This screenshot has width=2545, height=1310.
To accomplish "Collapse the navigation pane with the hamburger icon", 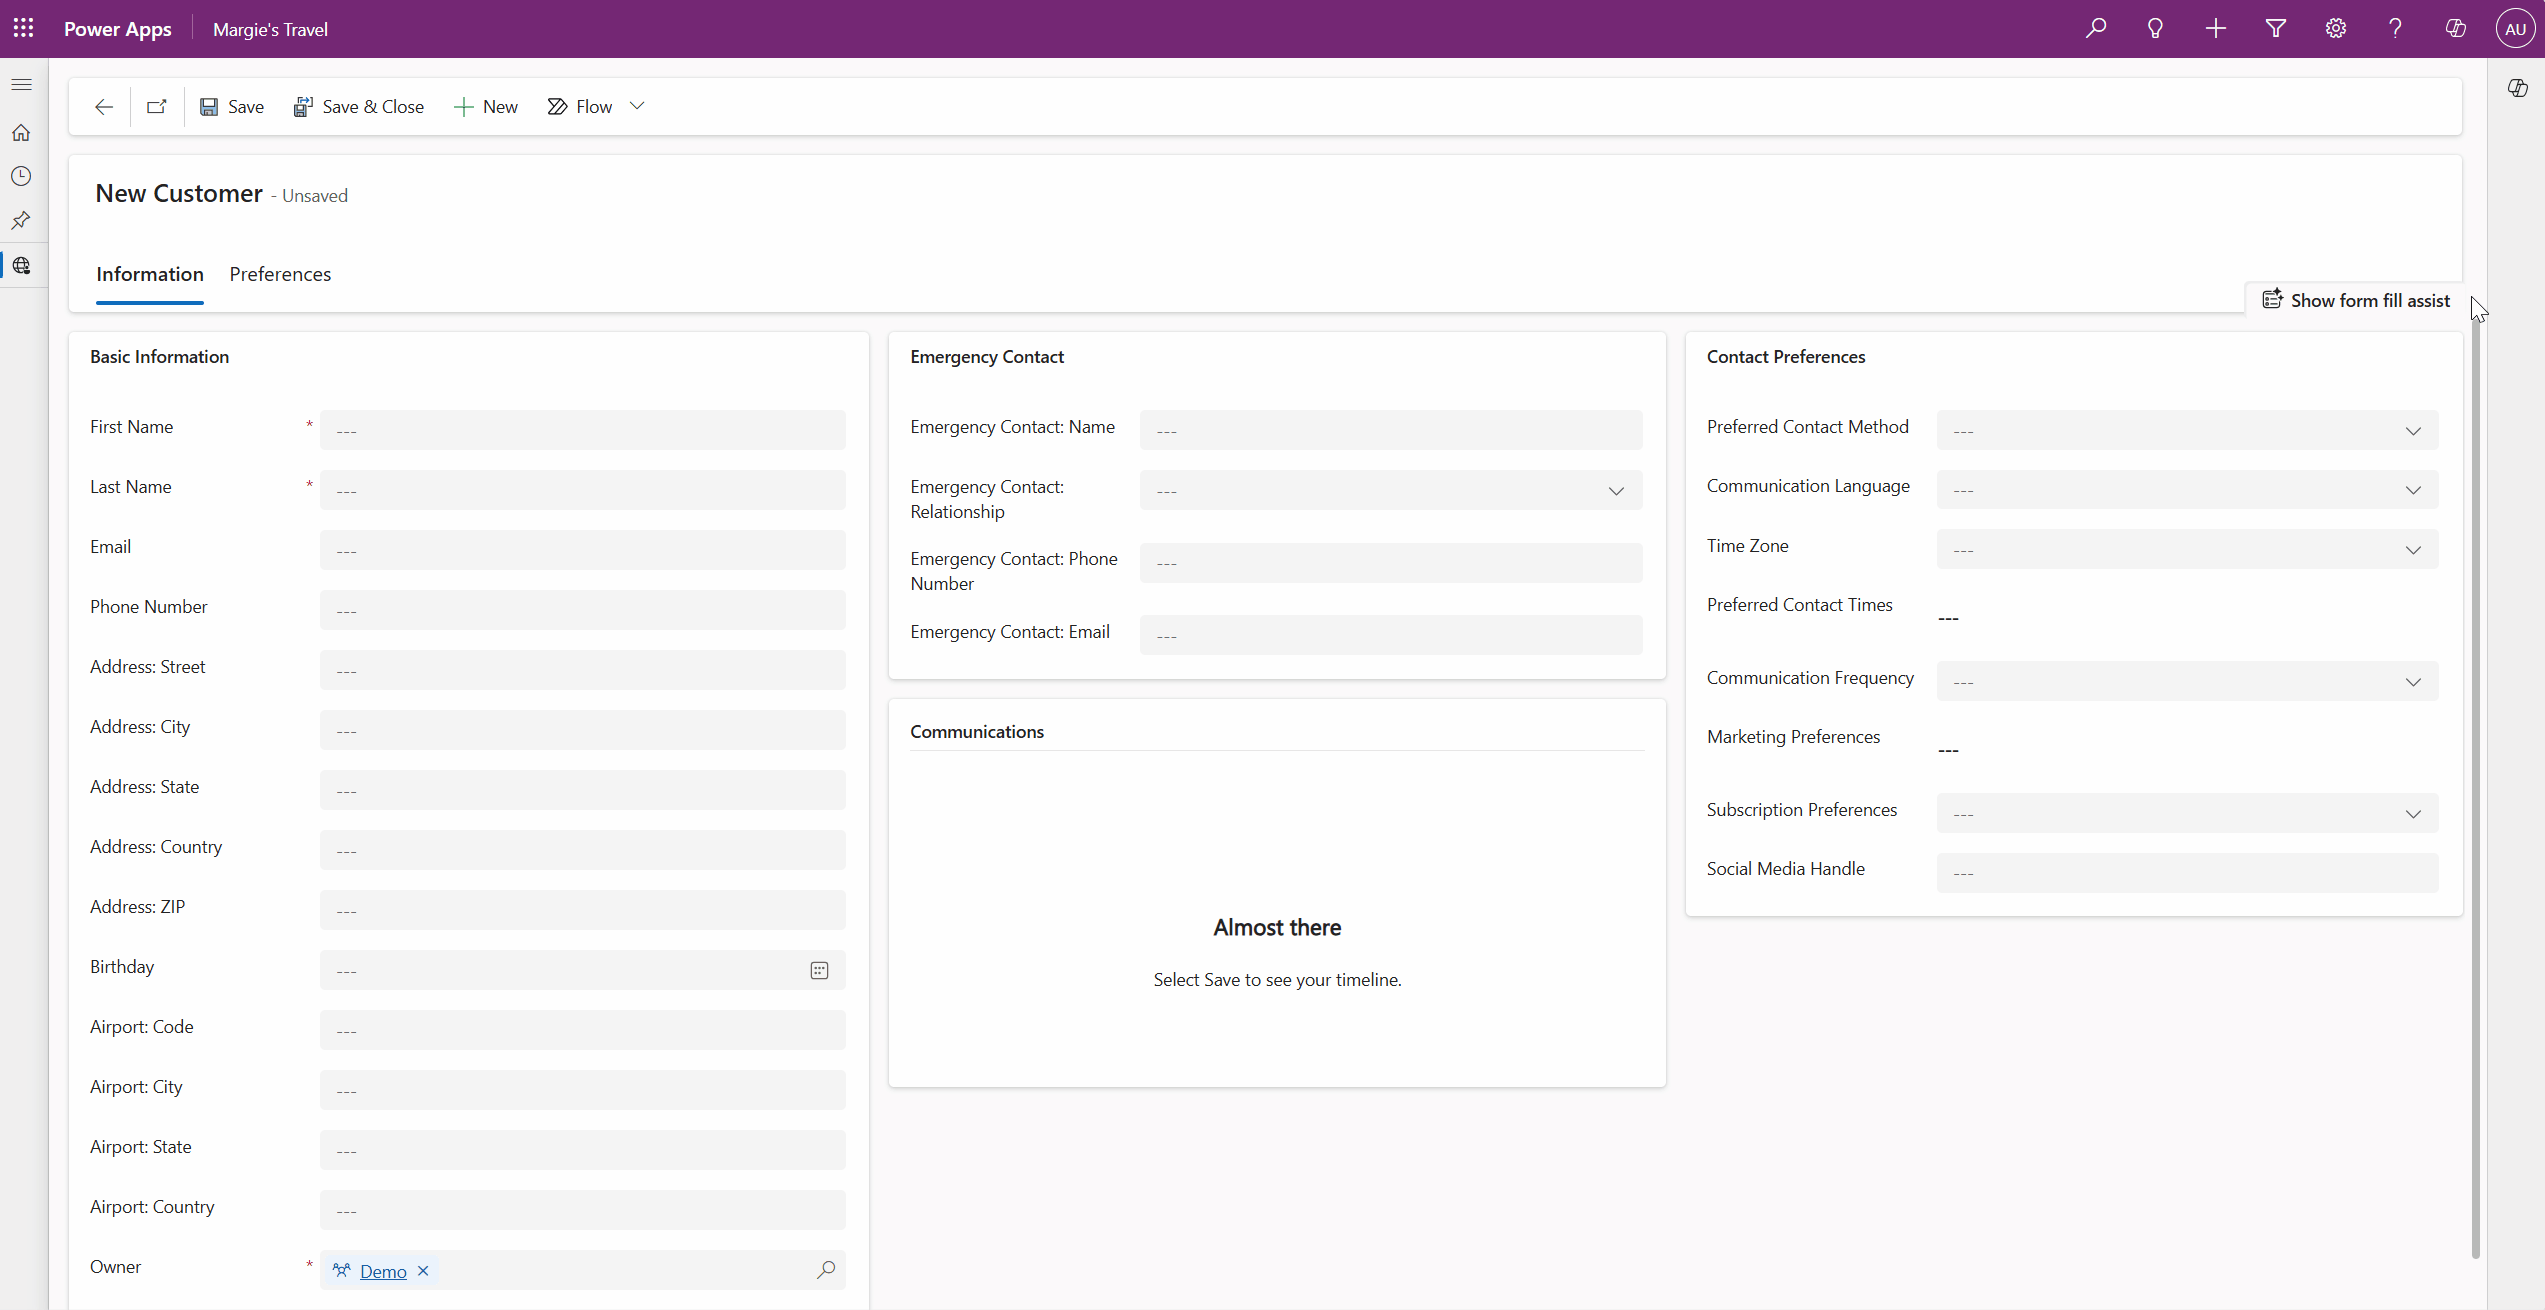I will [x=22, y=85].
